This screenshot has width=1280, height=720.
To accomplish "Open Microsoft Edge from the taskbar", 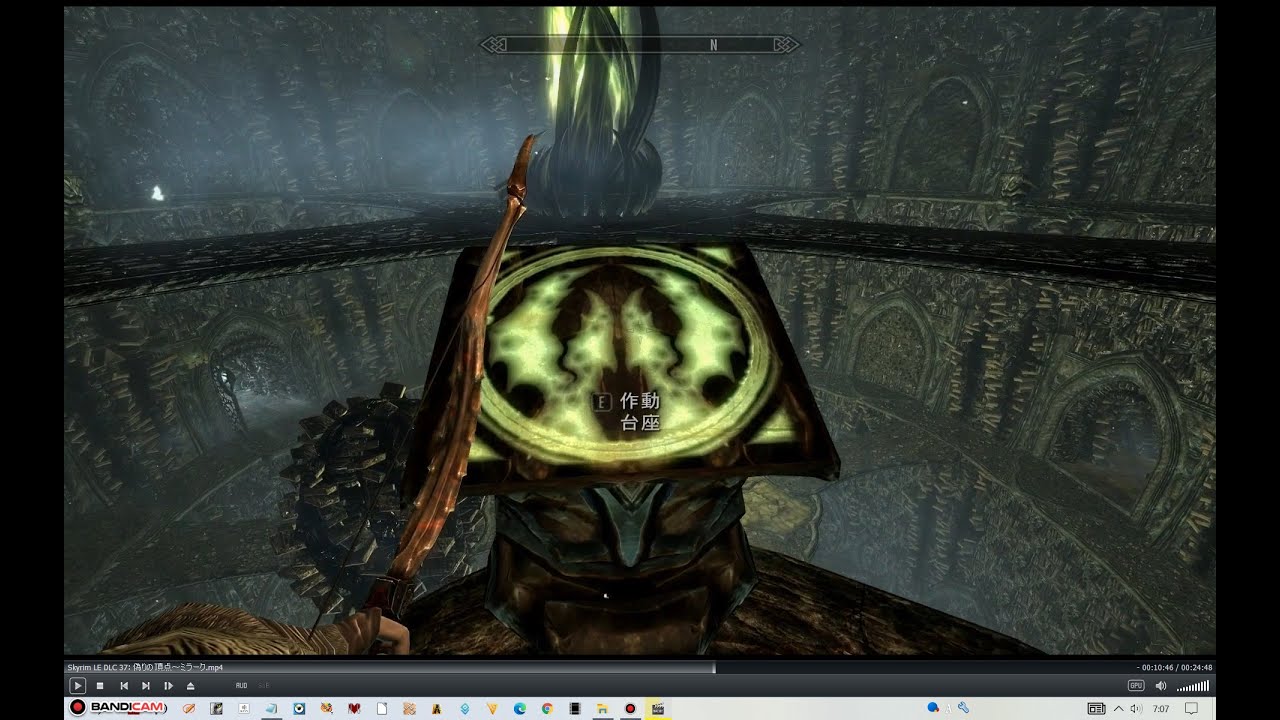I will tap(520, 708).
